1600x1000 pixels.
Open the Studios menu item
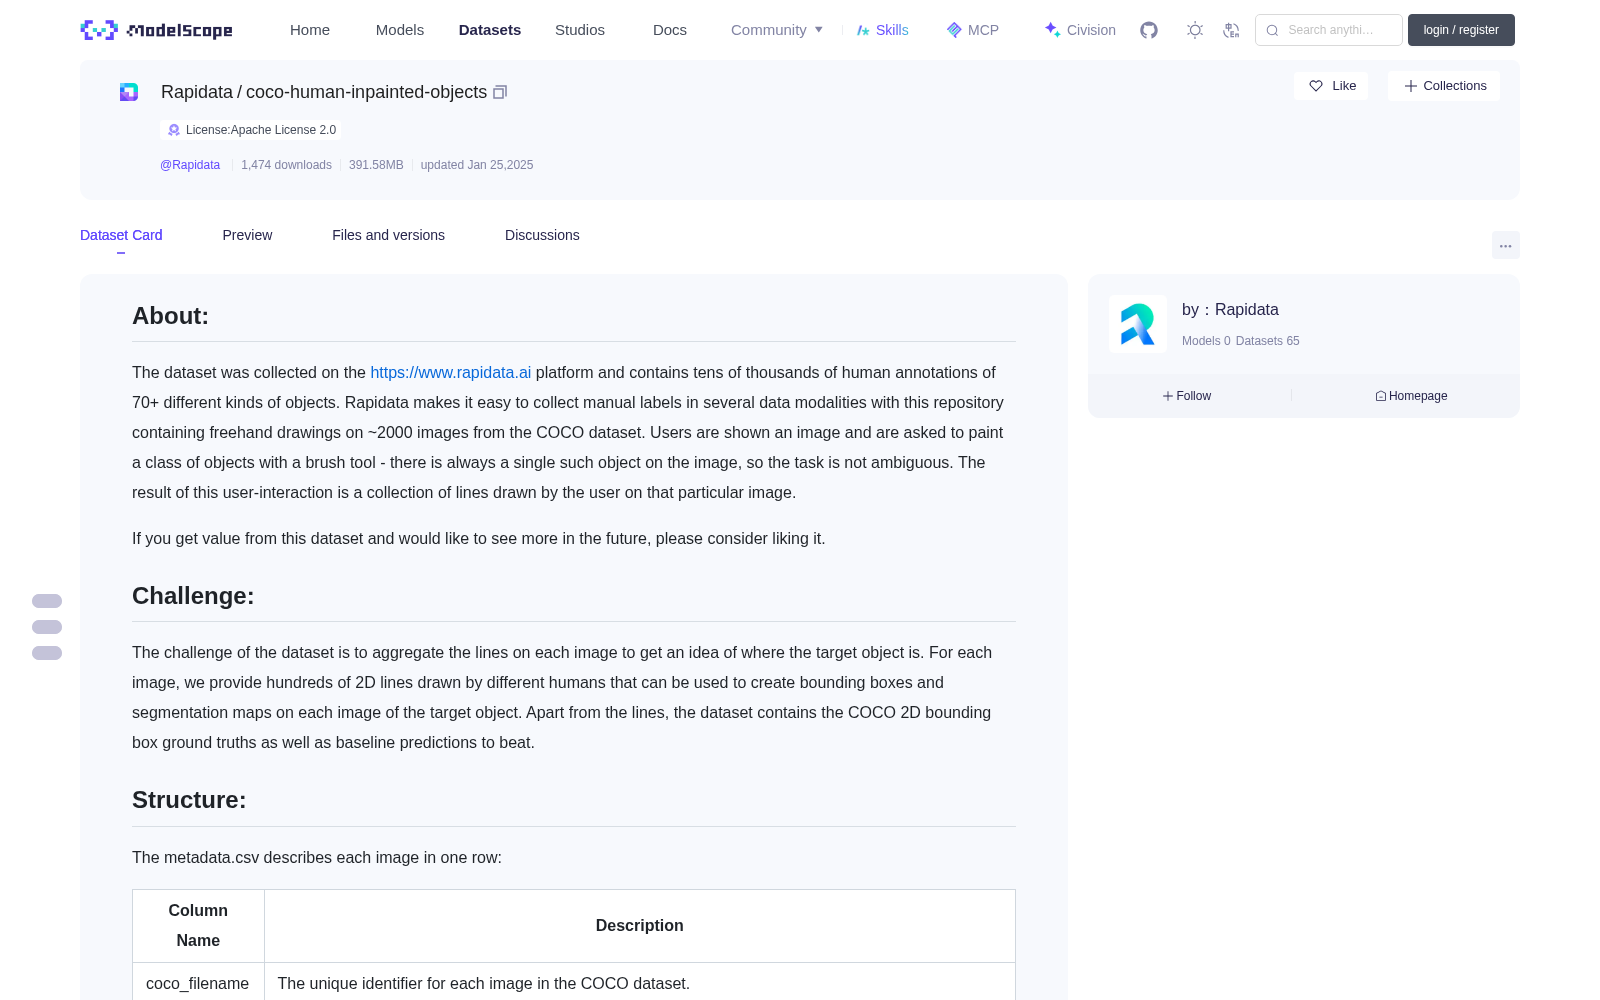click(x=580, y=30)
